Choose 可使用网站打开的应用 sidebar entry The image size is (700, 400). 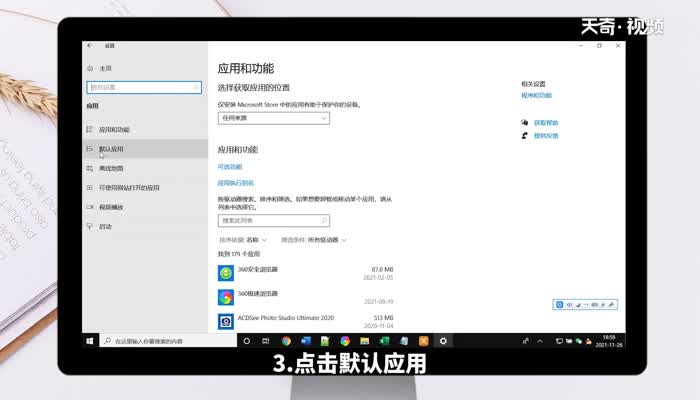pyautogui.click(x=145, y=188)
